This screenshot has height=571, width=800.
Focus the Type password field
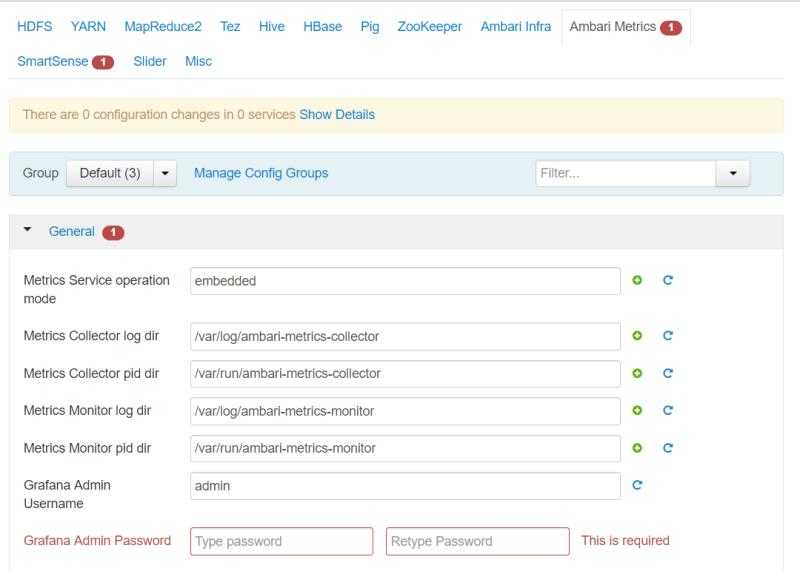click(282, 541)
